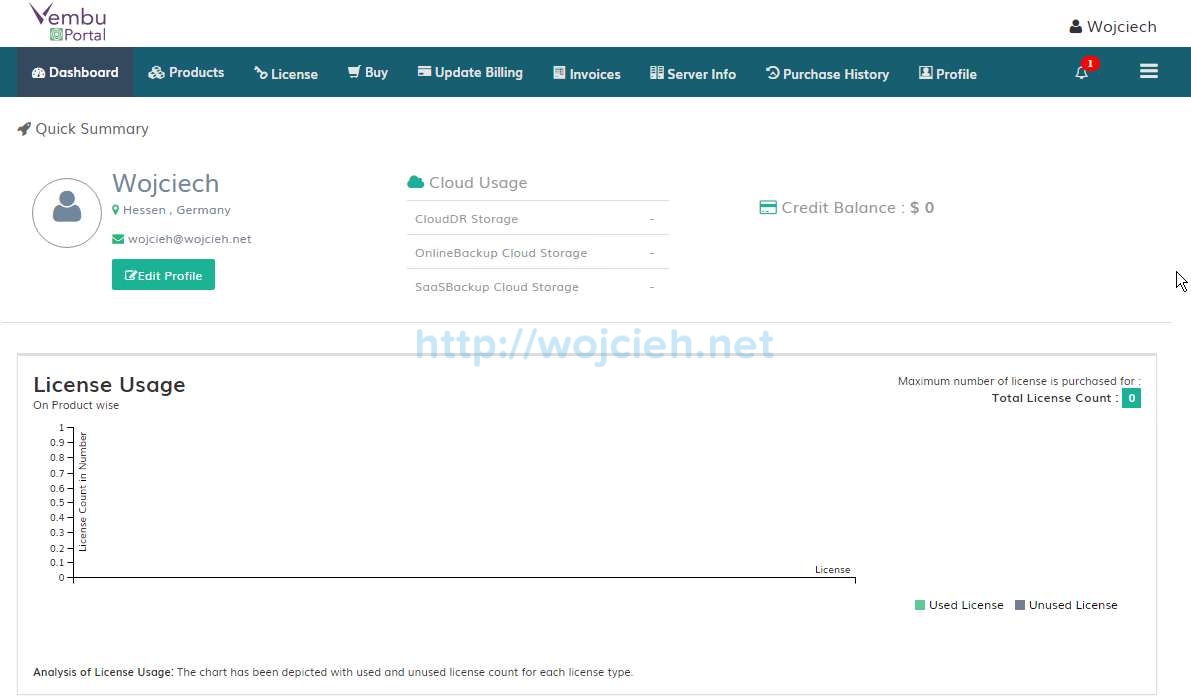
Task: Open the hamburger menu icon
Action: pos(1148,71)
